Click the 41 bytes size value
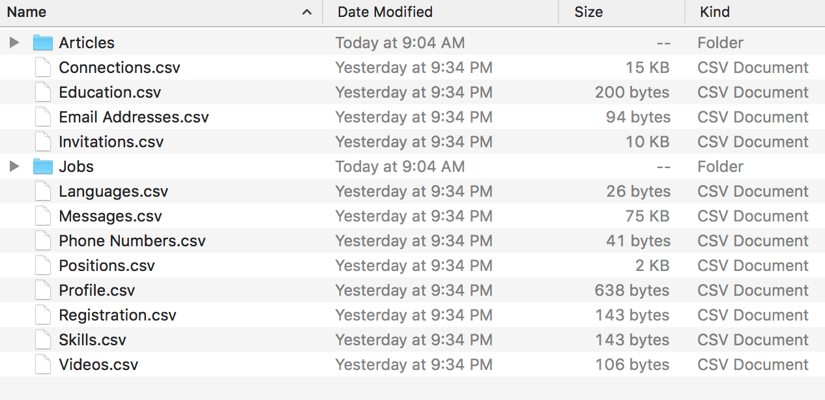Viewport: 825px width, 400px height. [638, 241]
